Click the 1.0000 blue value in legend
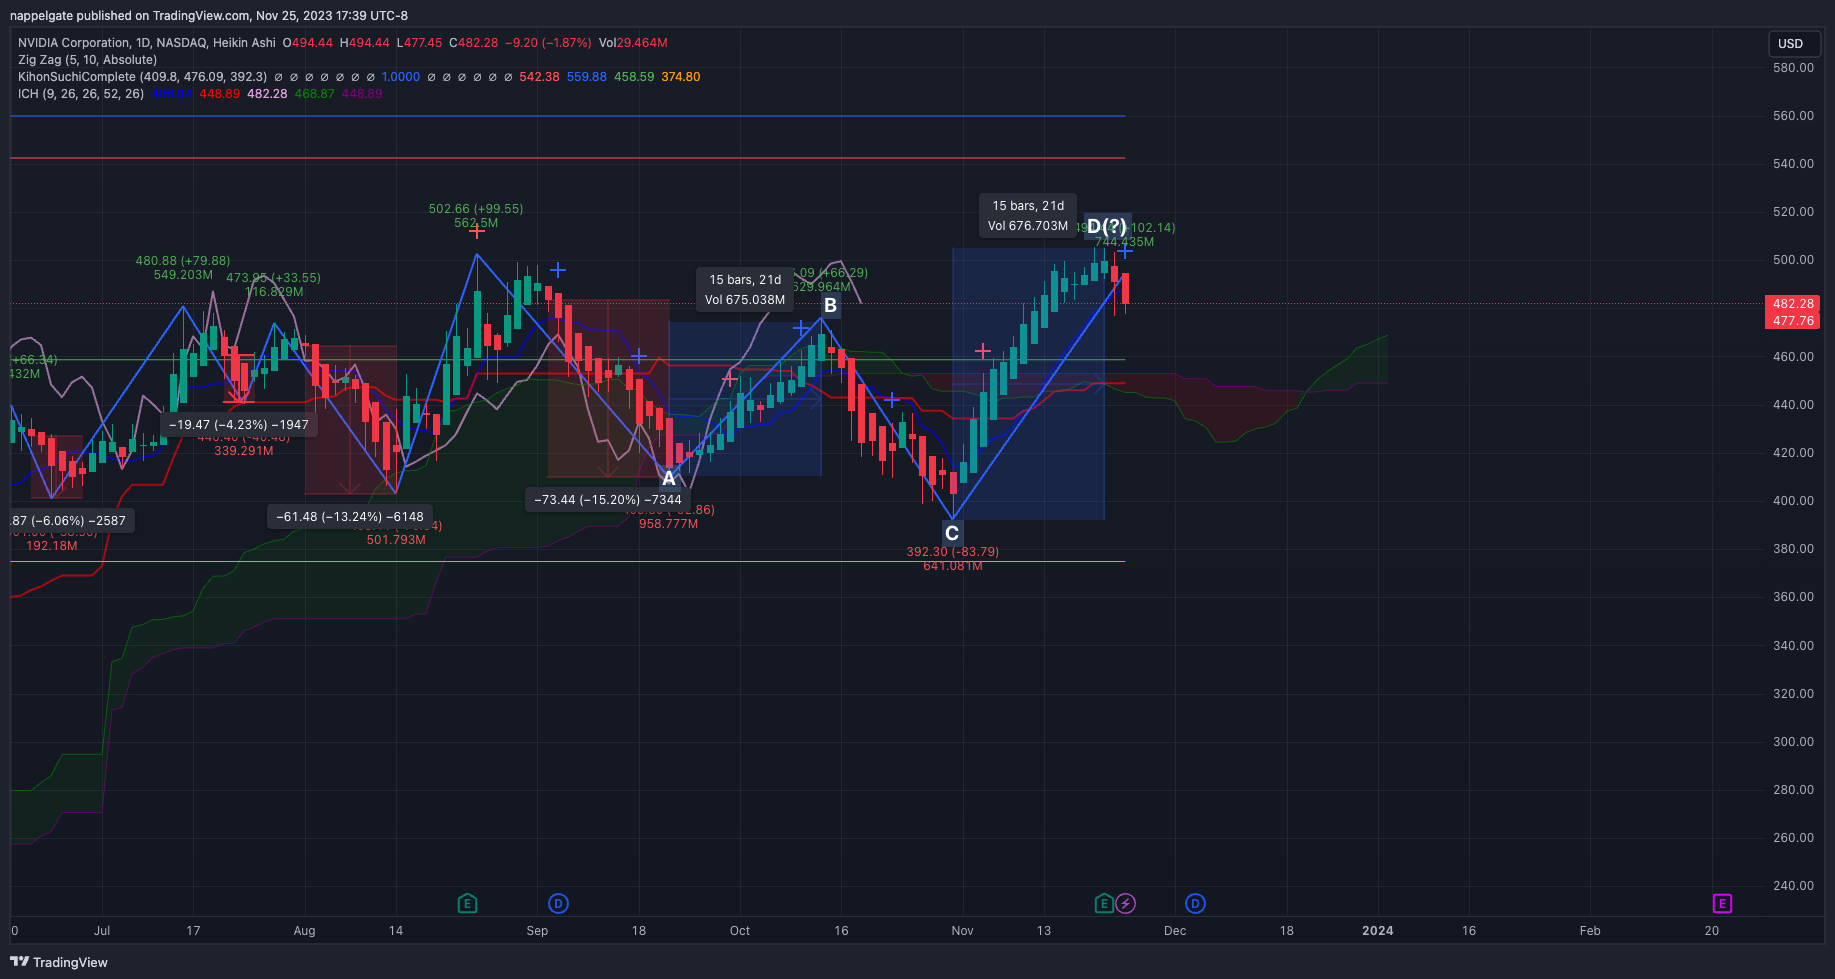The image size is (1835, 979). (x=401, y=77)
